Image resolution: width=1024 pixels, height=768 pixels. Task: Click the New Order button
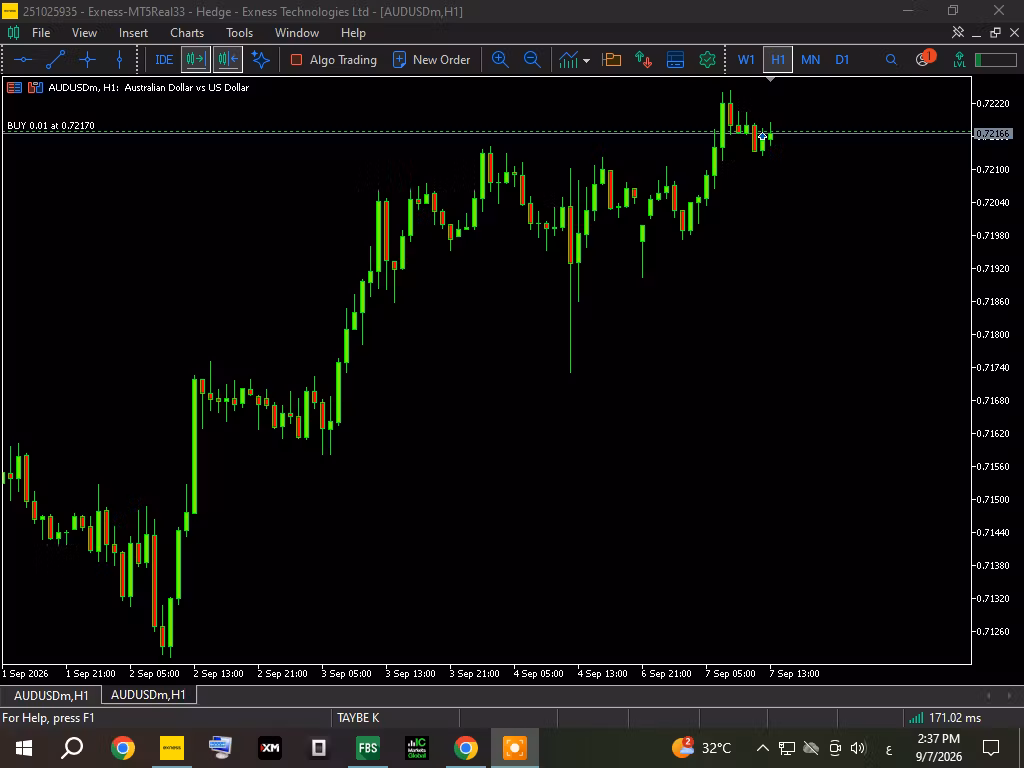(x=431, y=59)
